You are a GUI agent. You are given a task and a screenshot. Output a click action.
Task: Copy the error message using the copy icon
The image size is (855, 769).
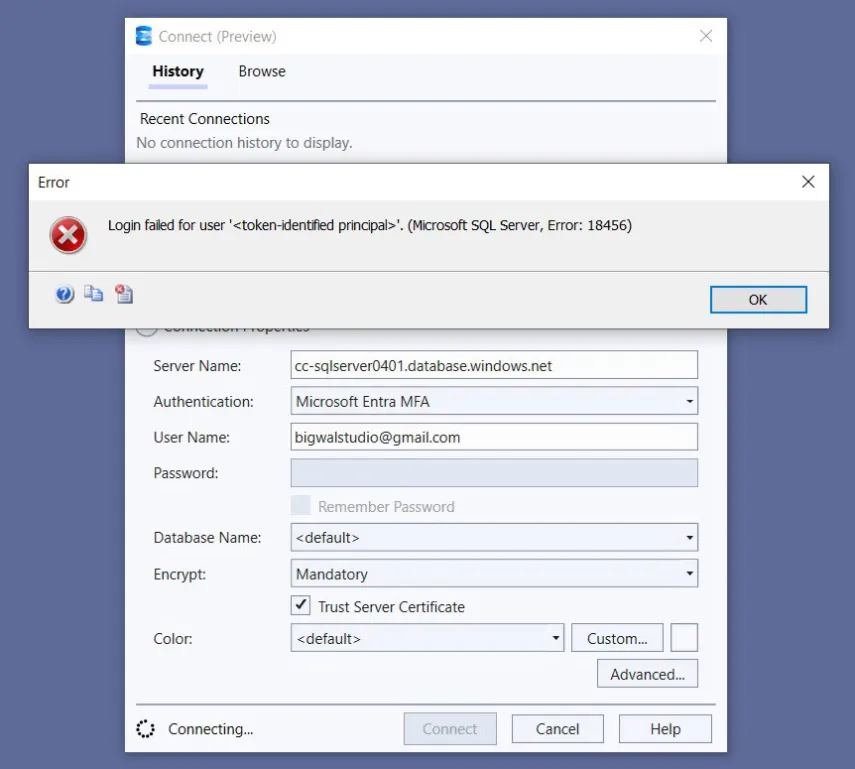[x=94, y=293]
